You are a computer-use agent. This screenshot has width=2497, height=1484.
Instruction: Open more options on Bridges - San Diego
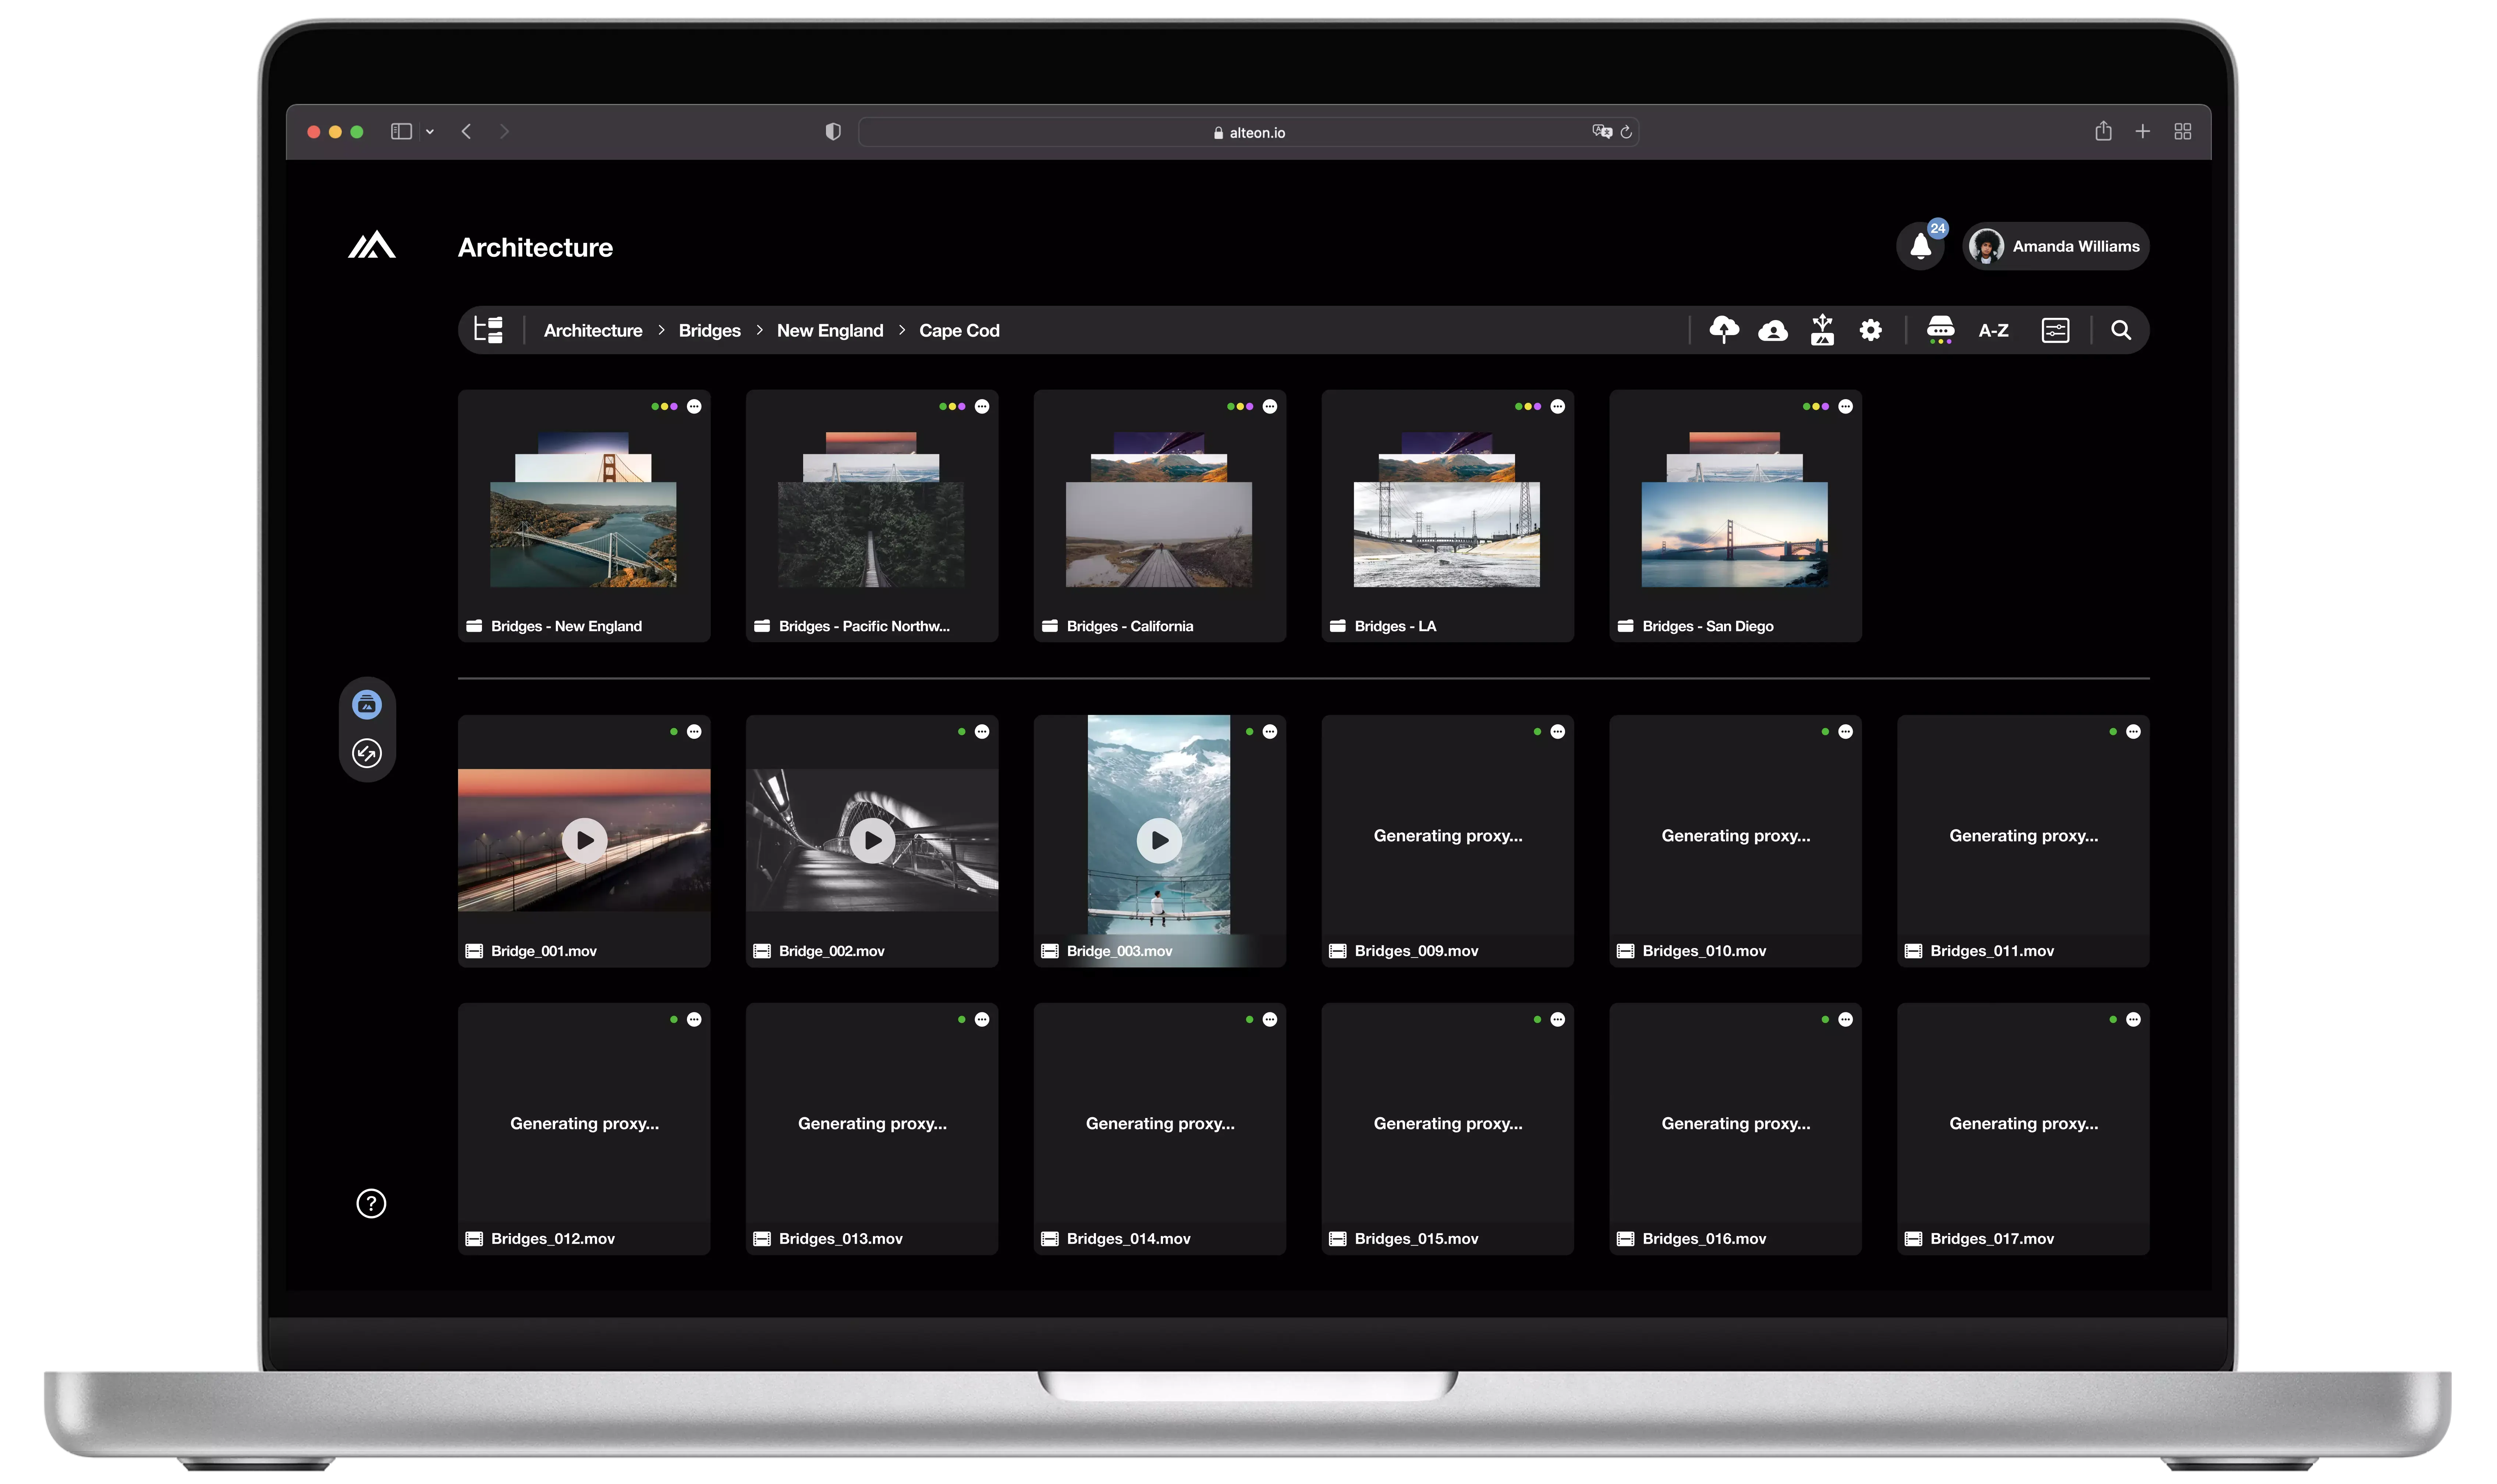point(1846,406)
